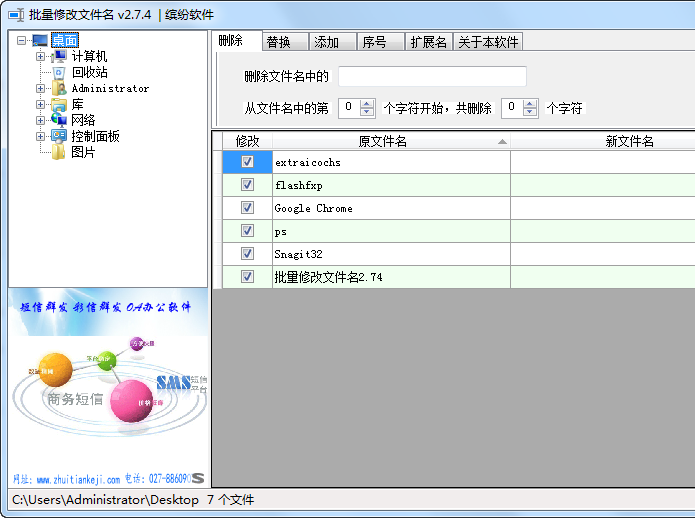Click the Desktop path in status bar
Image resolution: width=695 pixels, height=518 pixels.
[x=105, y=500]
